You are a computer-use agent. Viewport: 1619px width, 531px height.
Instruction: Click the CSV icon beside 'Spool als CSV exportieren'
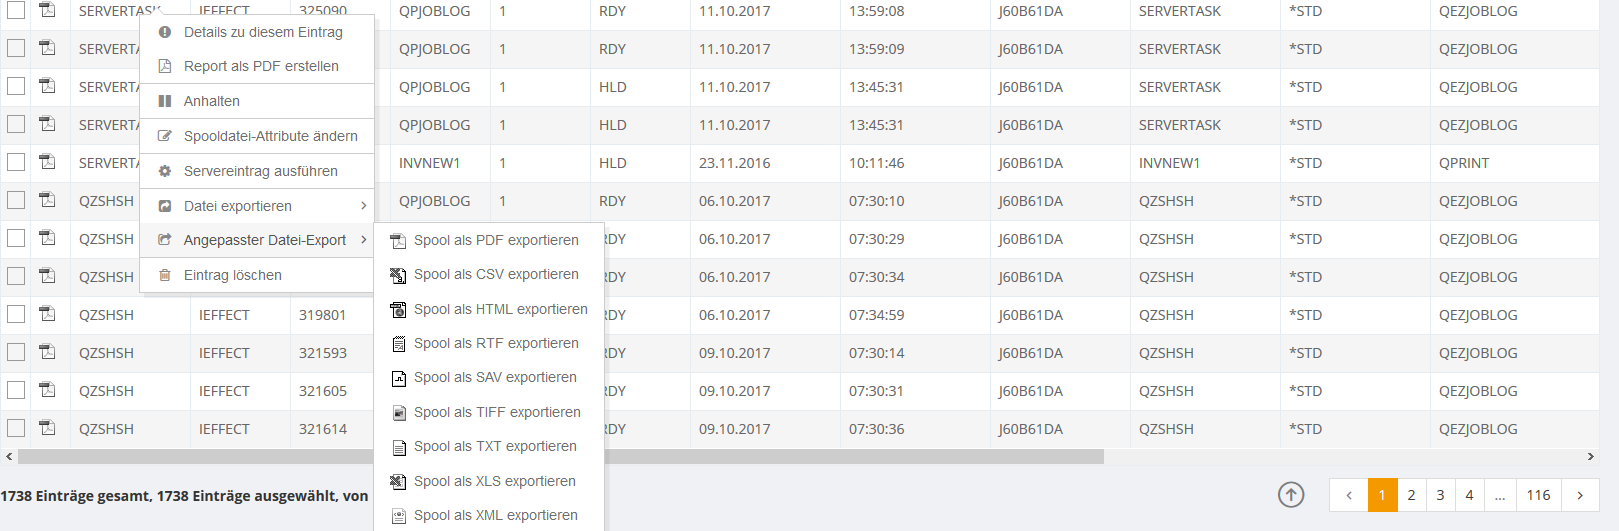point(398,275)
